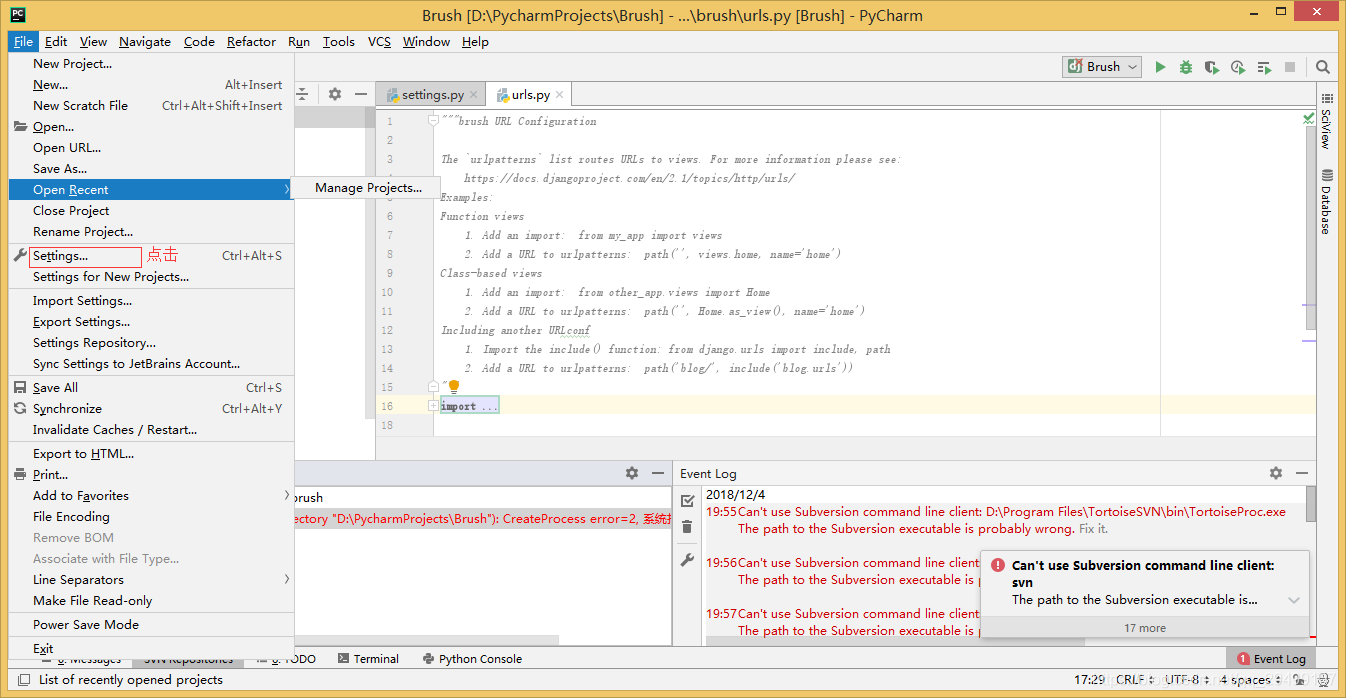
Task: Click '17 more' notifications link
Action: coord(1144,628)
